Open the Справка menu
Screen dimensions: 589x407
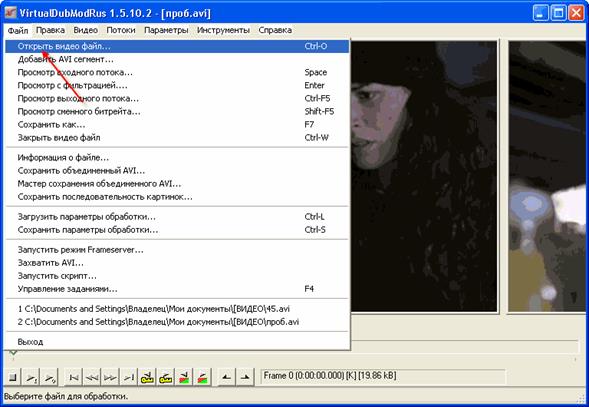click(x=275, y=30)
